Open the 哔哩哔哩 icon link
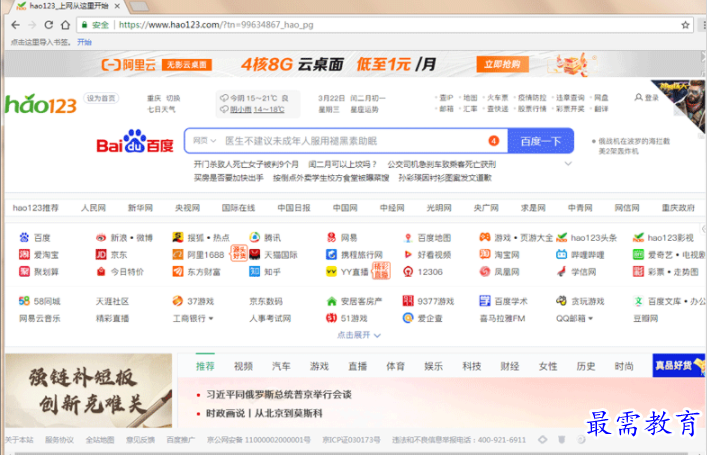The width and height of the screenshot is (708, 455). (561, 255)
